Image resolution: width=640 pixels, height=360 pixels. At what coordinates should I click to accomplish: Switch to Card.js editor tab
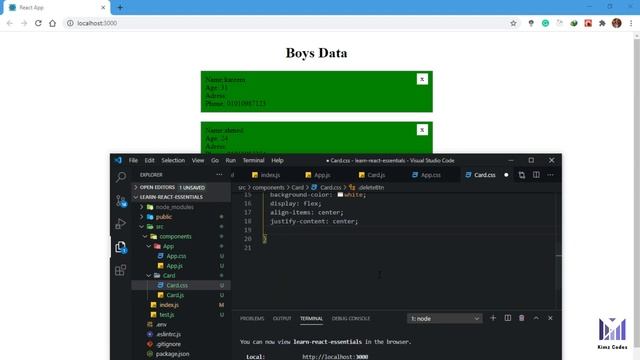click(x=372, y=175)
